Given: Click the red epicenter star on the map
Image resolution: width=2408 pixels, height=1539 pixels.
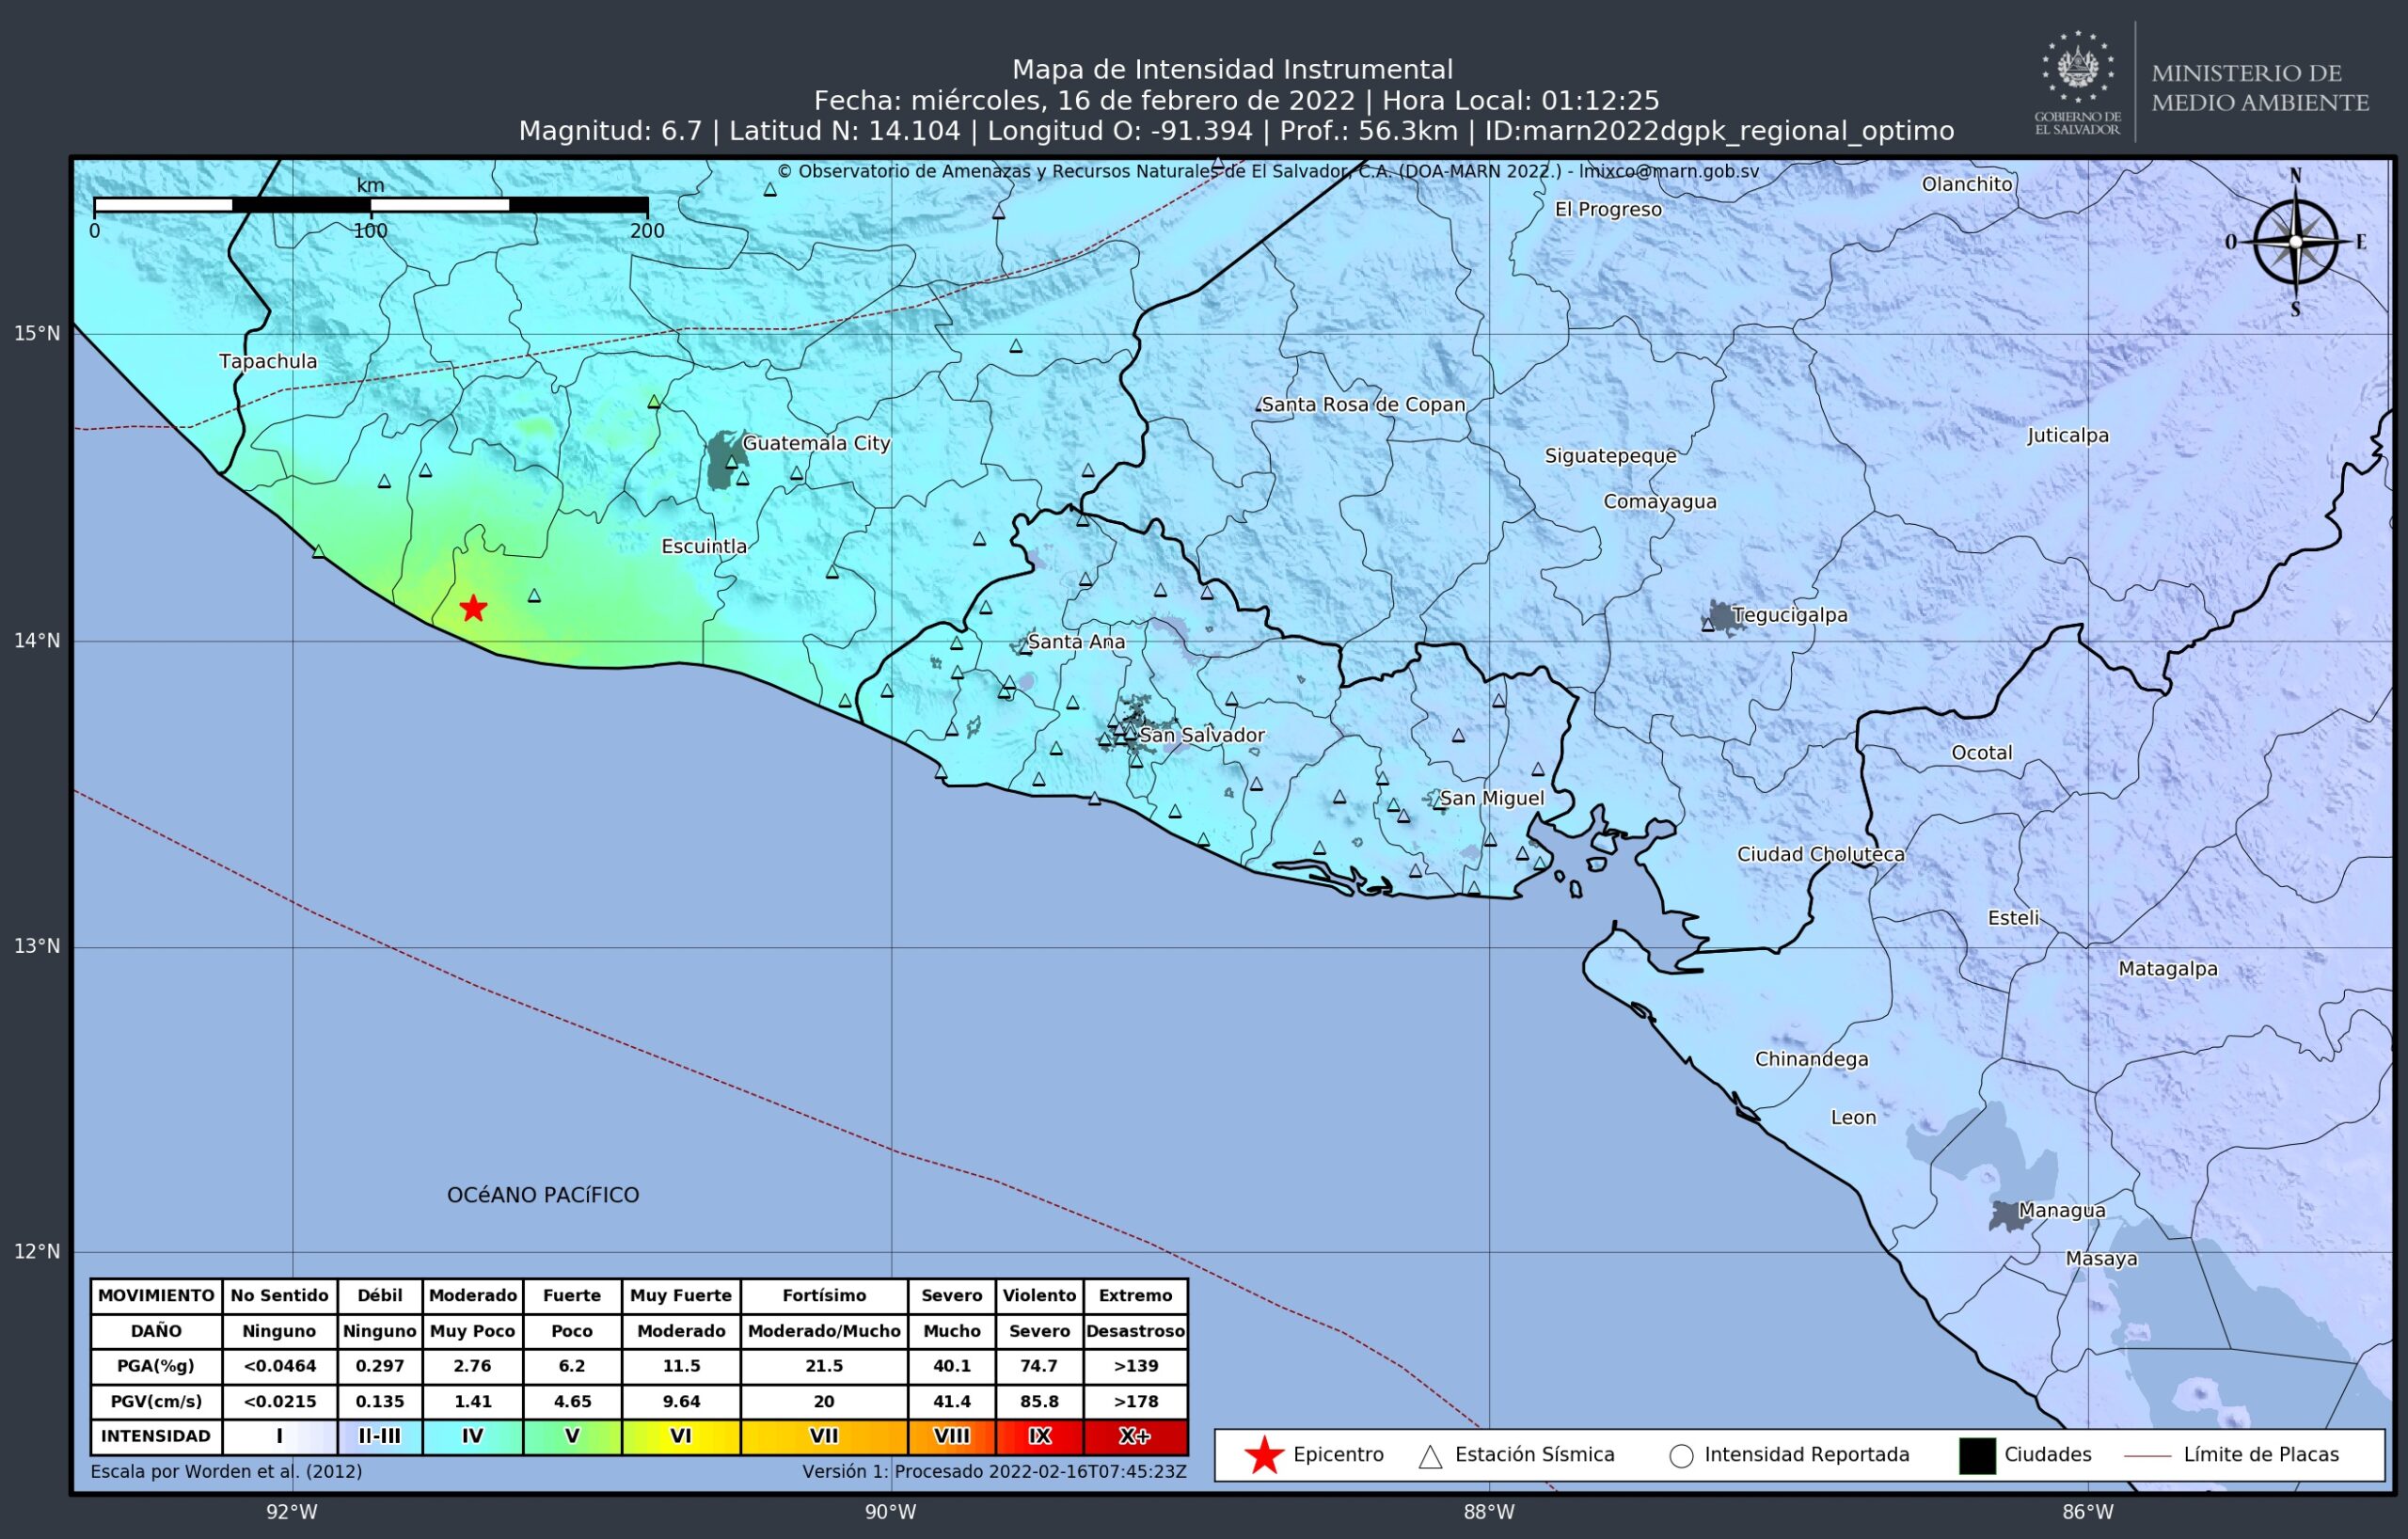Looking at the screenshot, I should tap(473, 608).
